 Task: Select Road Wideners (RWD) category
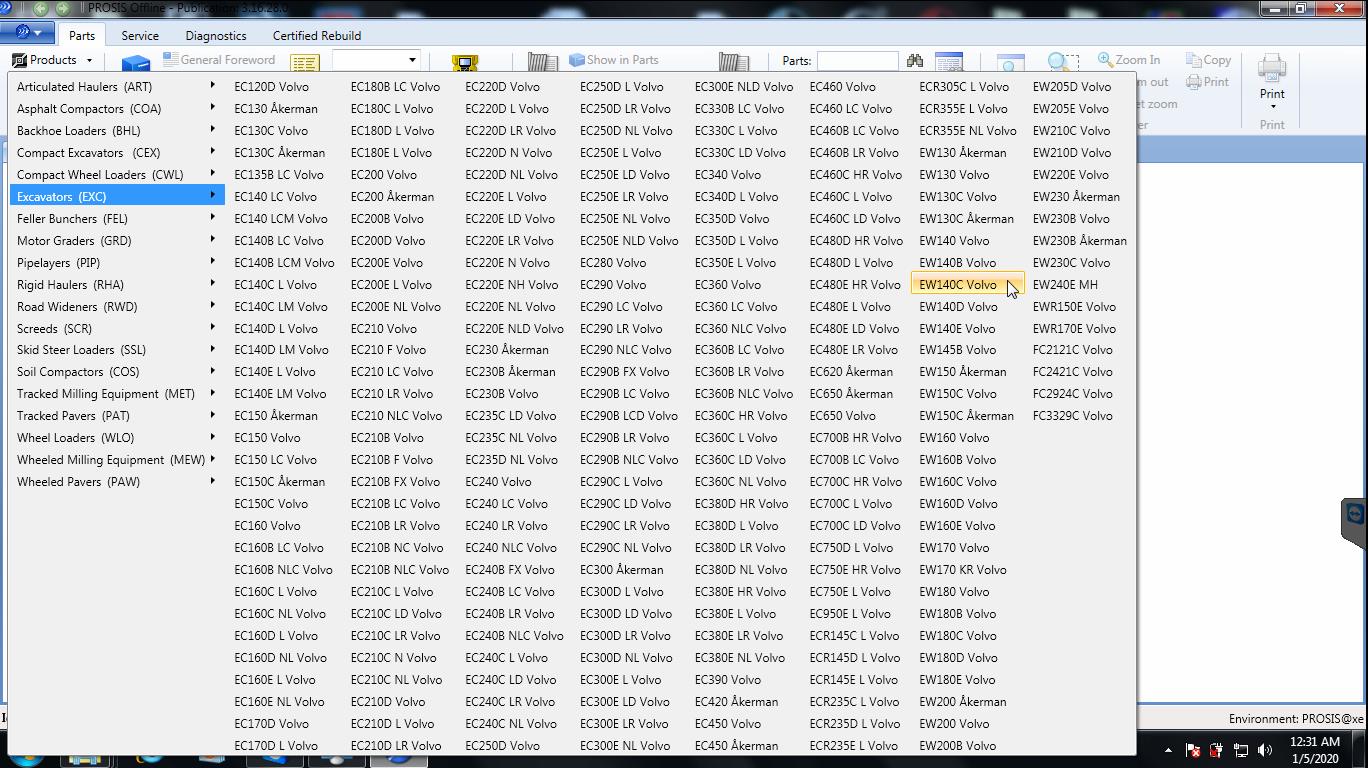pyautogui.click(x=117, y=307)
